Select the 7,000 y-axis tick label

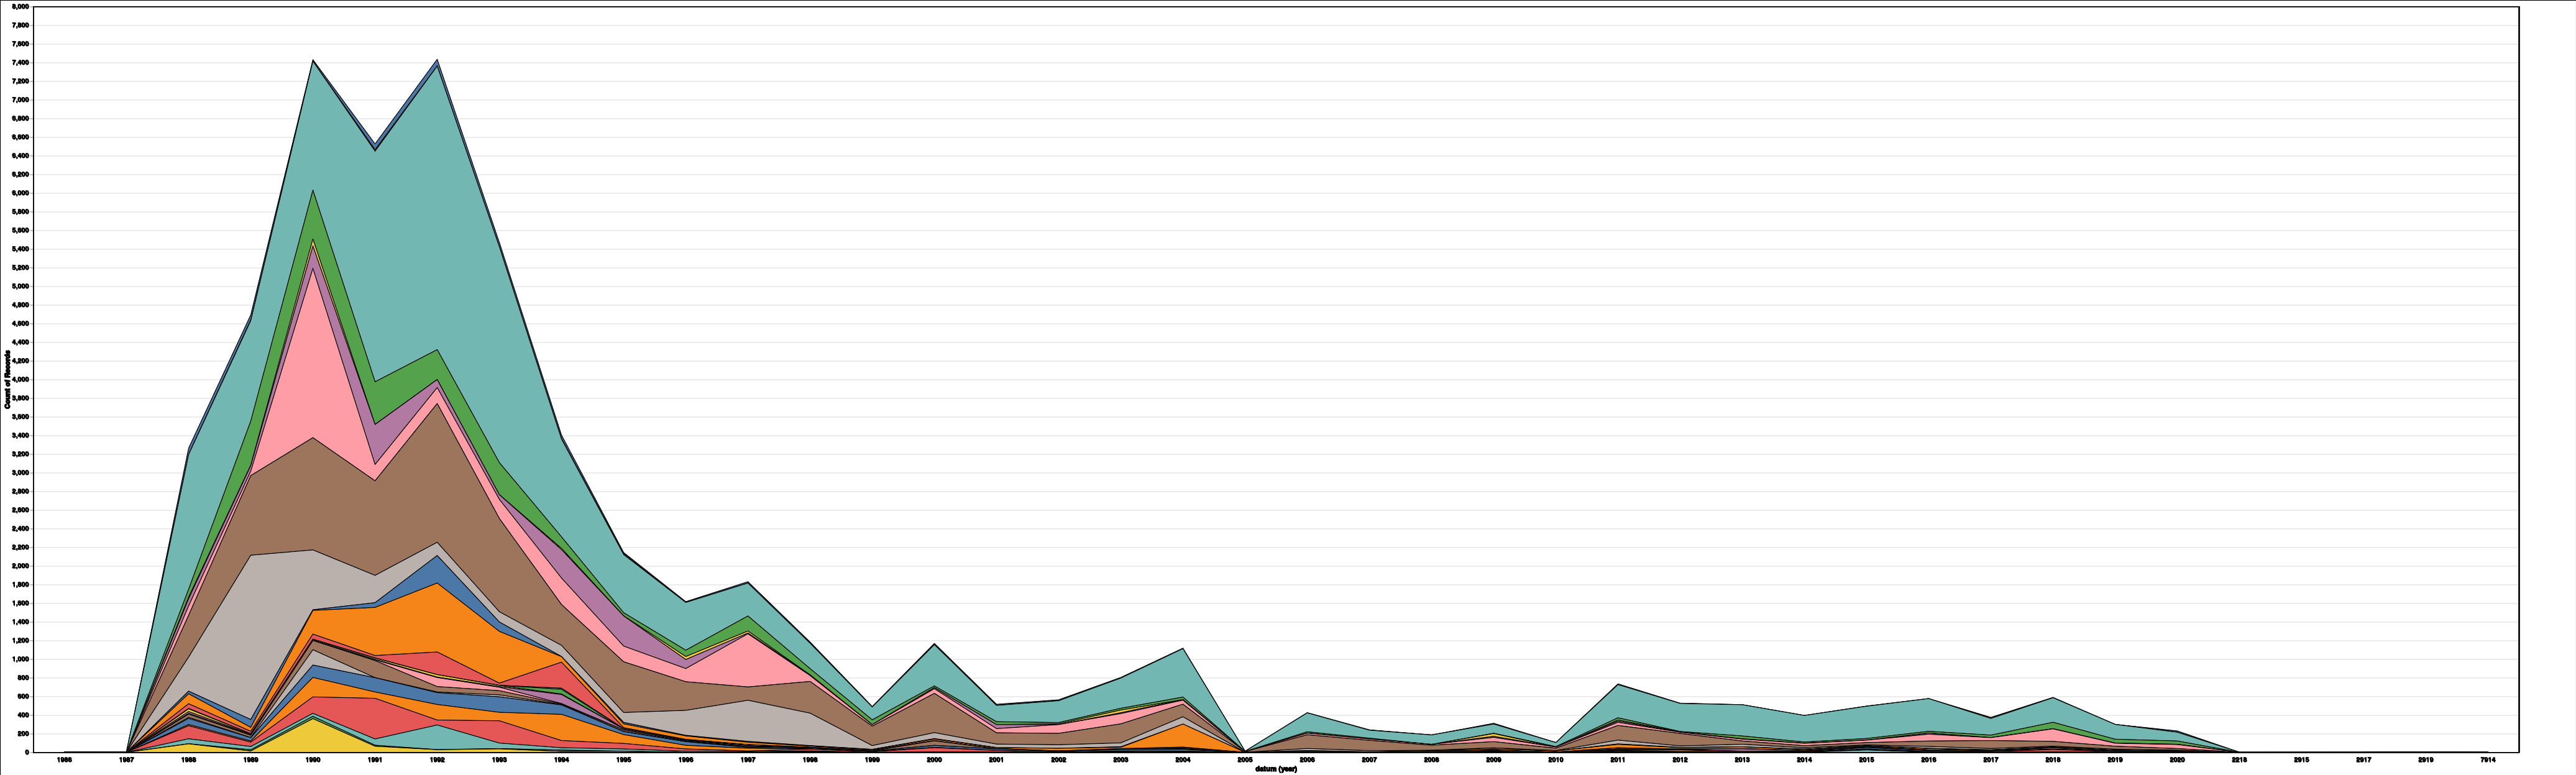20,100
